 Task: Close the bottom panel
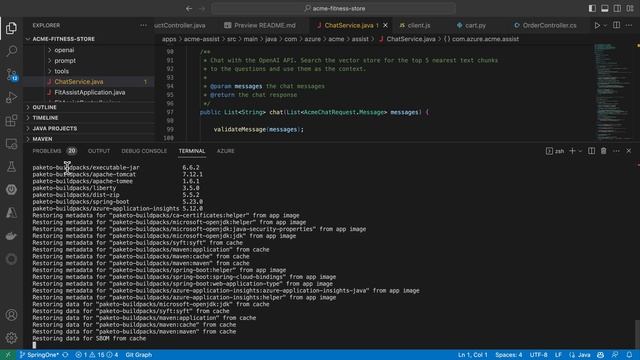click(629, 151)
